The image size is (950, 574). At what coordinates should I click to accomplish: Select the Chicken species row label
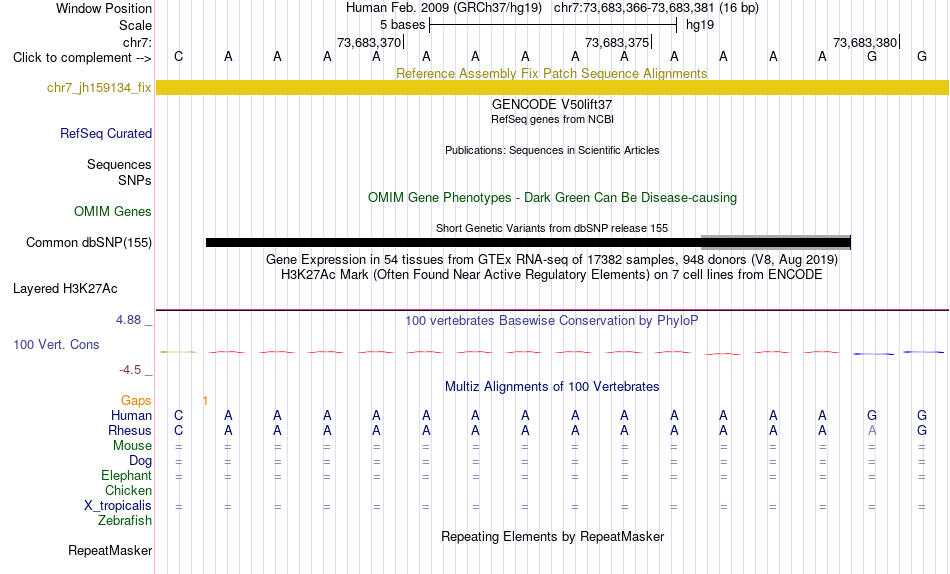(x=128, y=490)
